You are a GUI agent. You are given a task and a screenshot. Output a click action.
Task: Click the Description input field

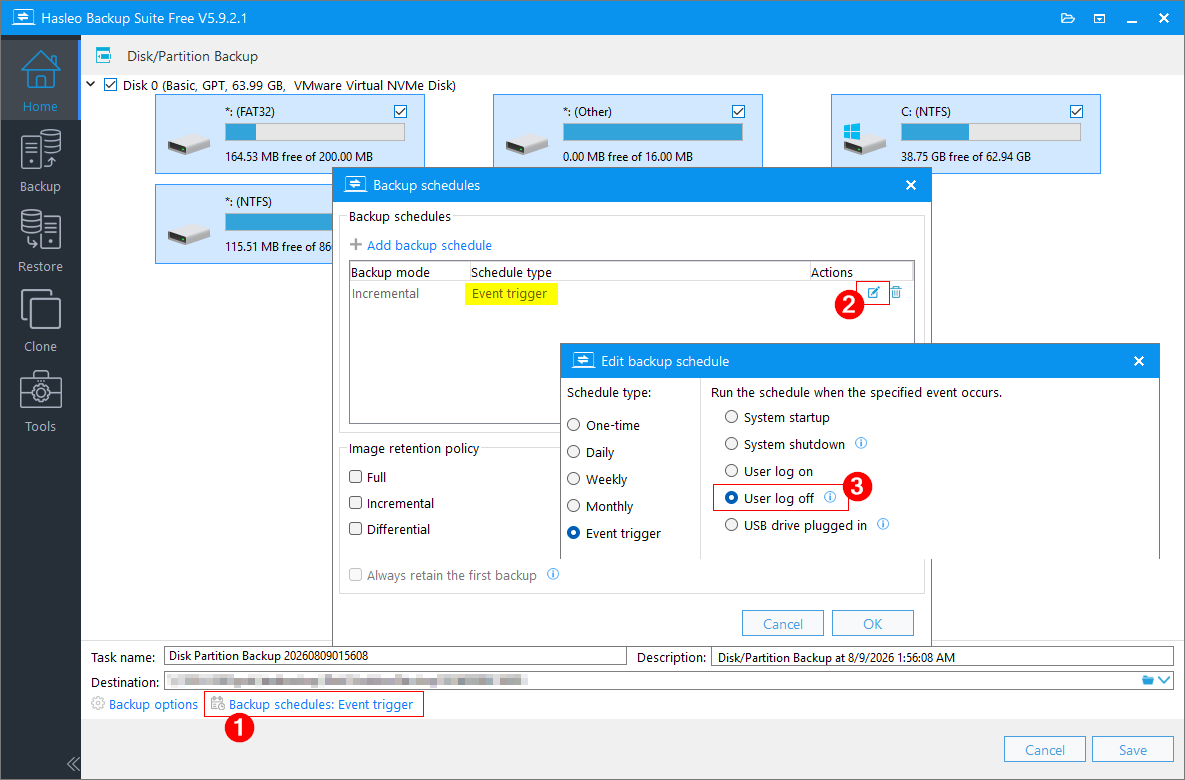(x=942, y=656)
